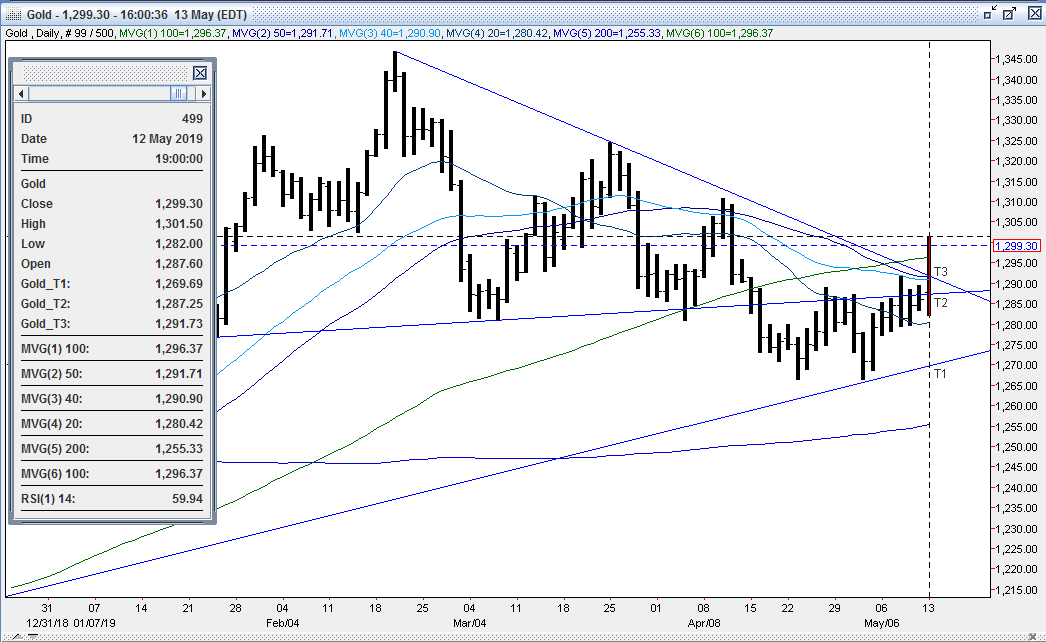Click the MVG(4) 20=1,280.42 legend entry
The image size is (1046, 642).
[496, 33]
